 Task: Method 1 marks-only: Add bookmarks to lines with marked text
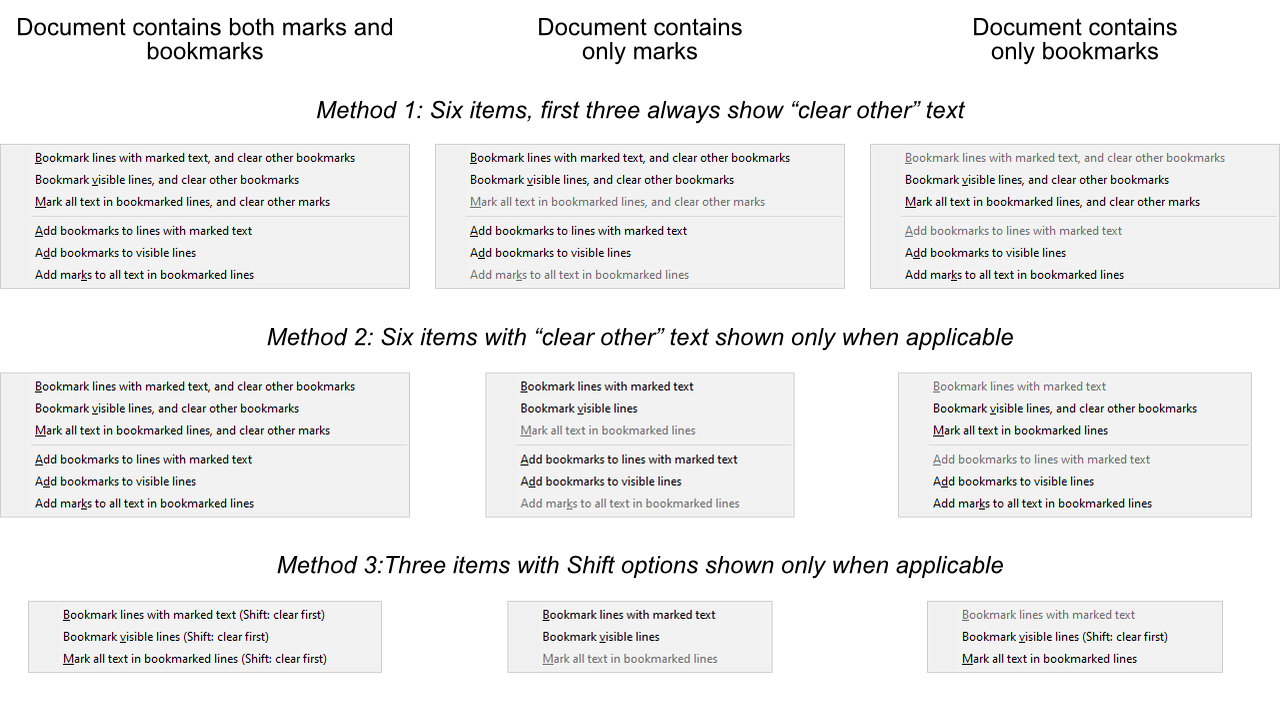pos(640,230)
